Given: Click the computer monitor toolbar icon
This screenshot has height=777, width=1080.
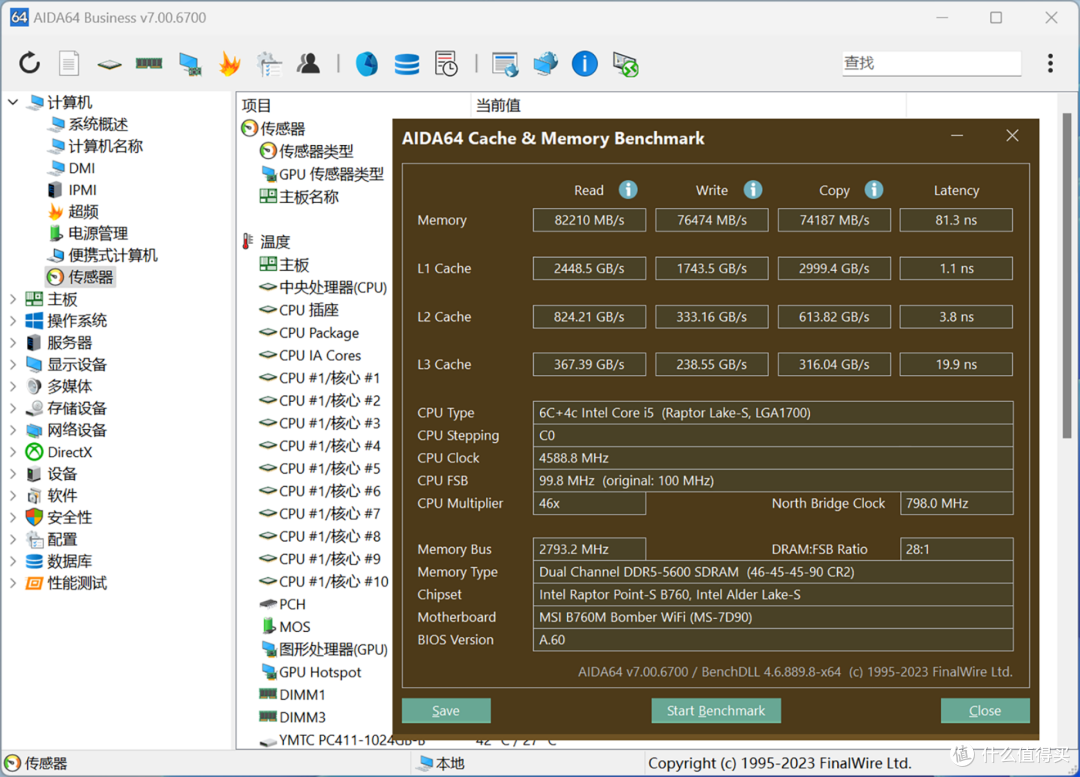Looking at the screenshot, I should 189,64.
